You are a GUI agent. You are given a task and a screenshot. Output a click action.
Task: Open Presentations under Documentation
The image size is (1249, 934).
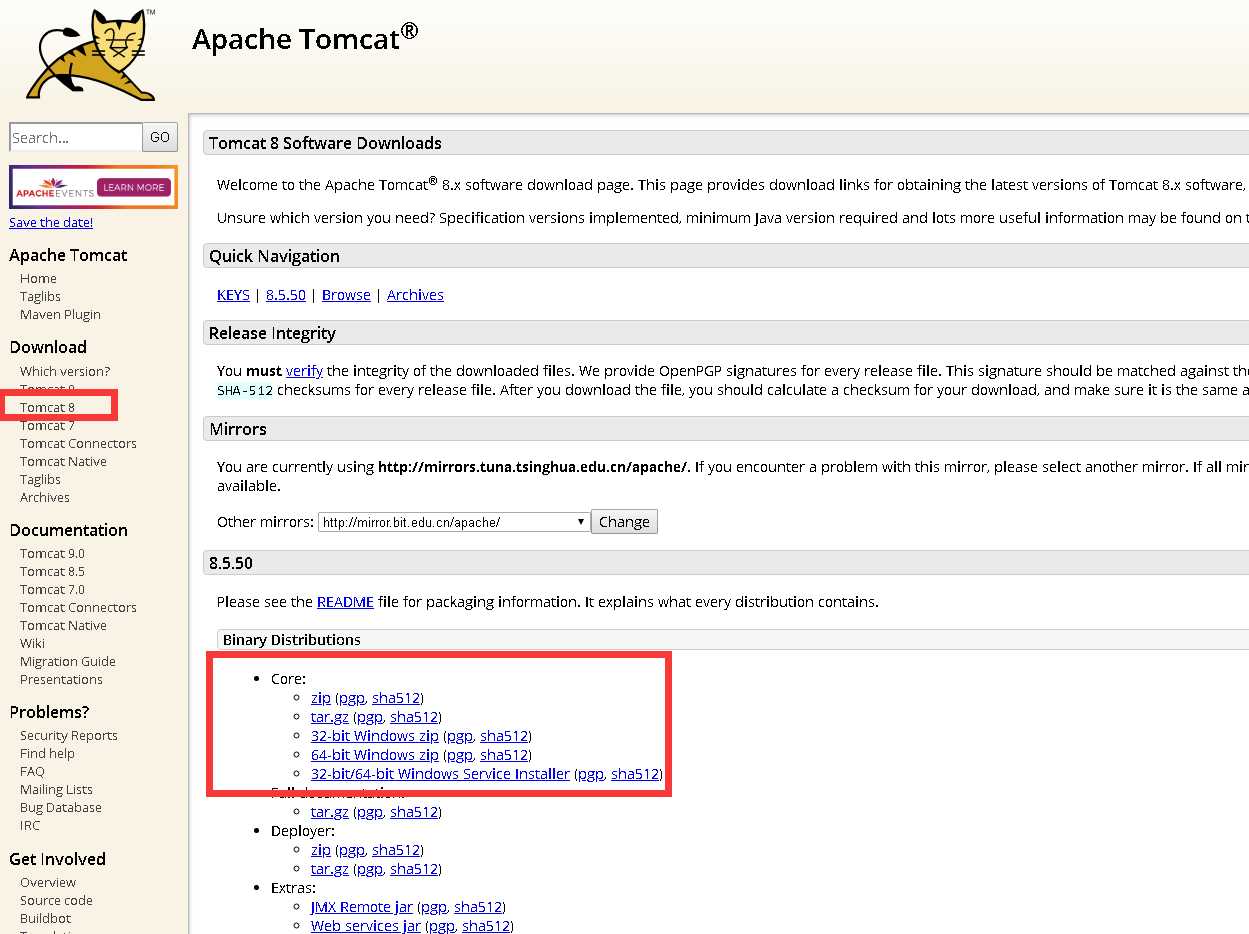(61, 679)
